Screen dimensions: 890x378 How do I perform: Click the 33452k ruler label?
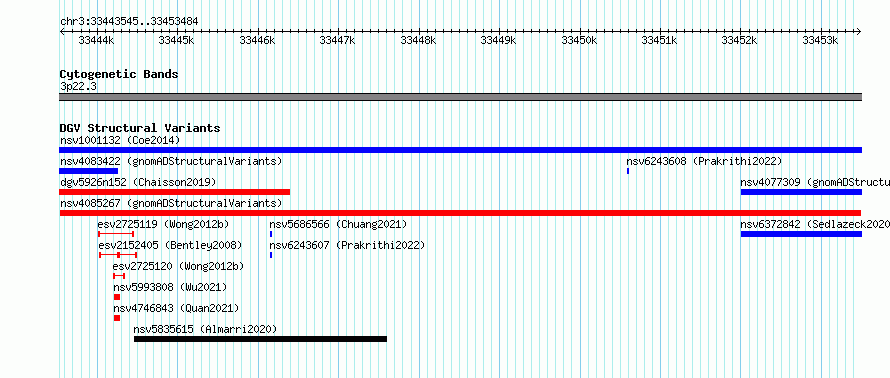tap(740, 40)
